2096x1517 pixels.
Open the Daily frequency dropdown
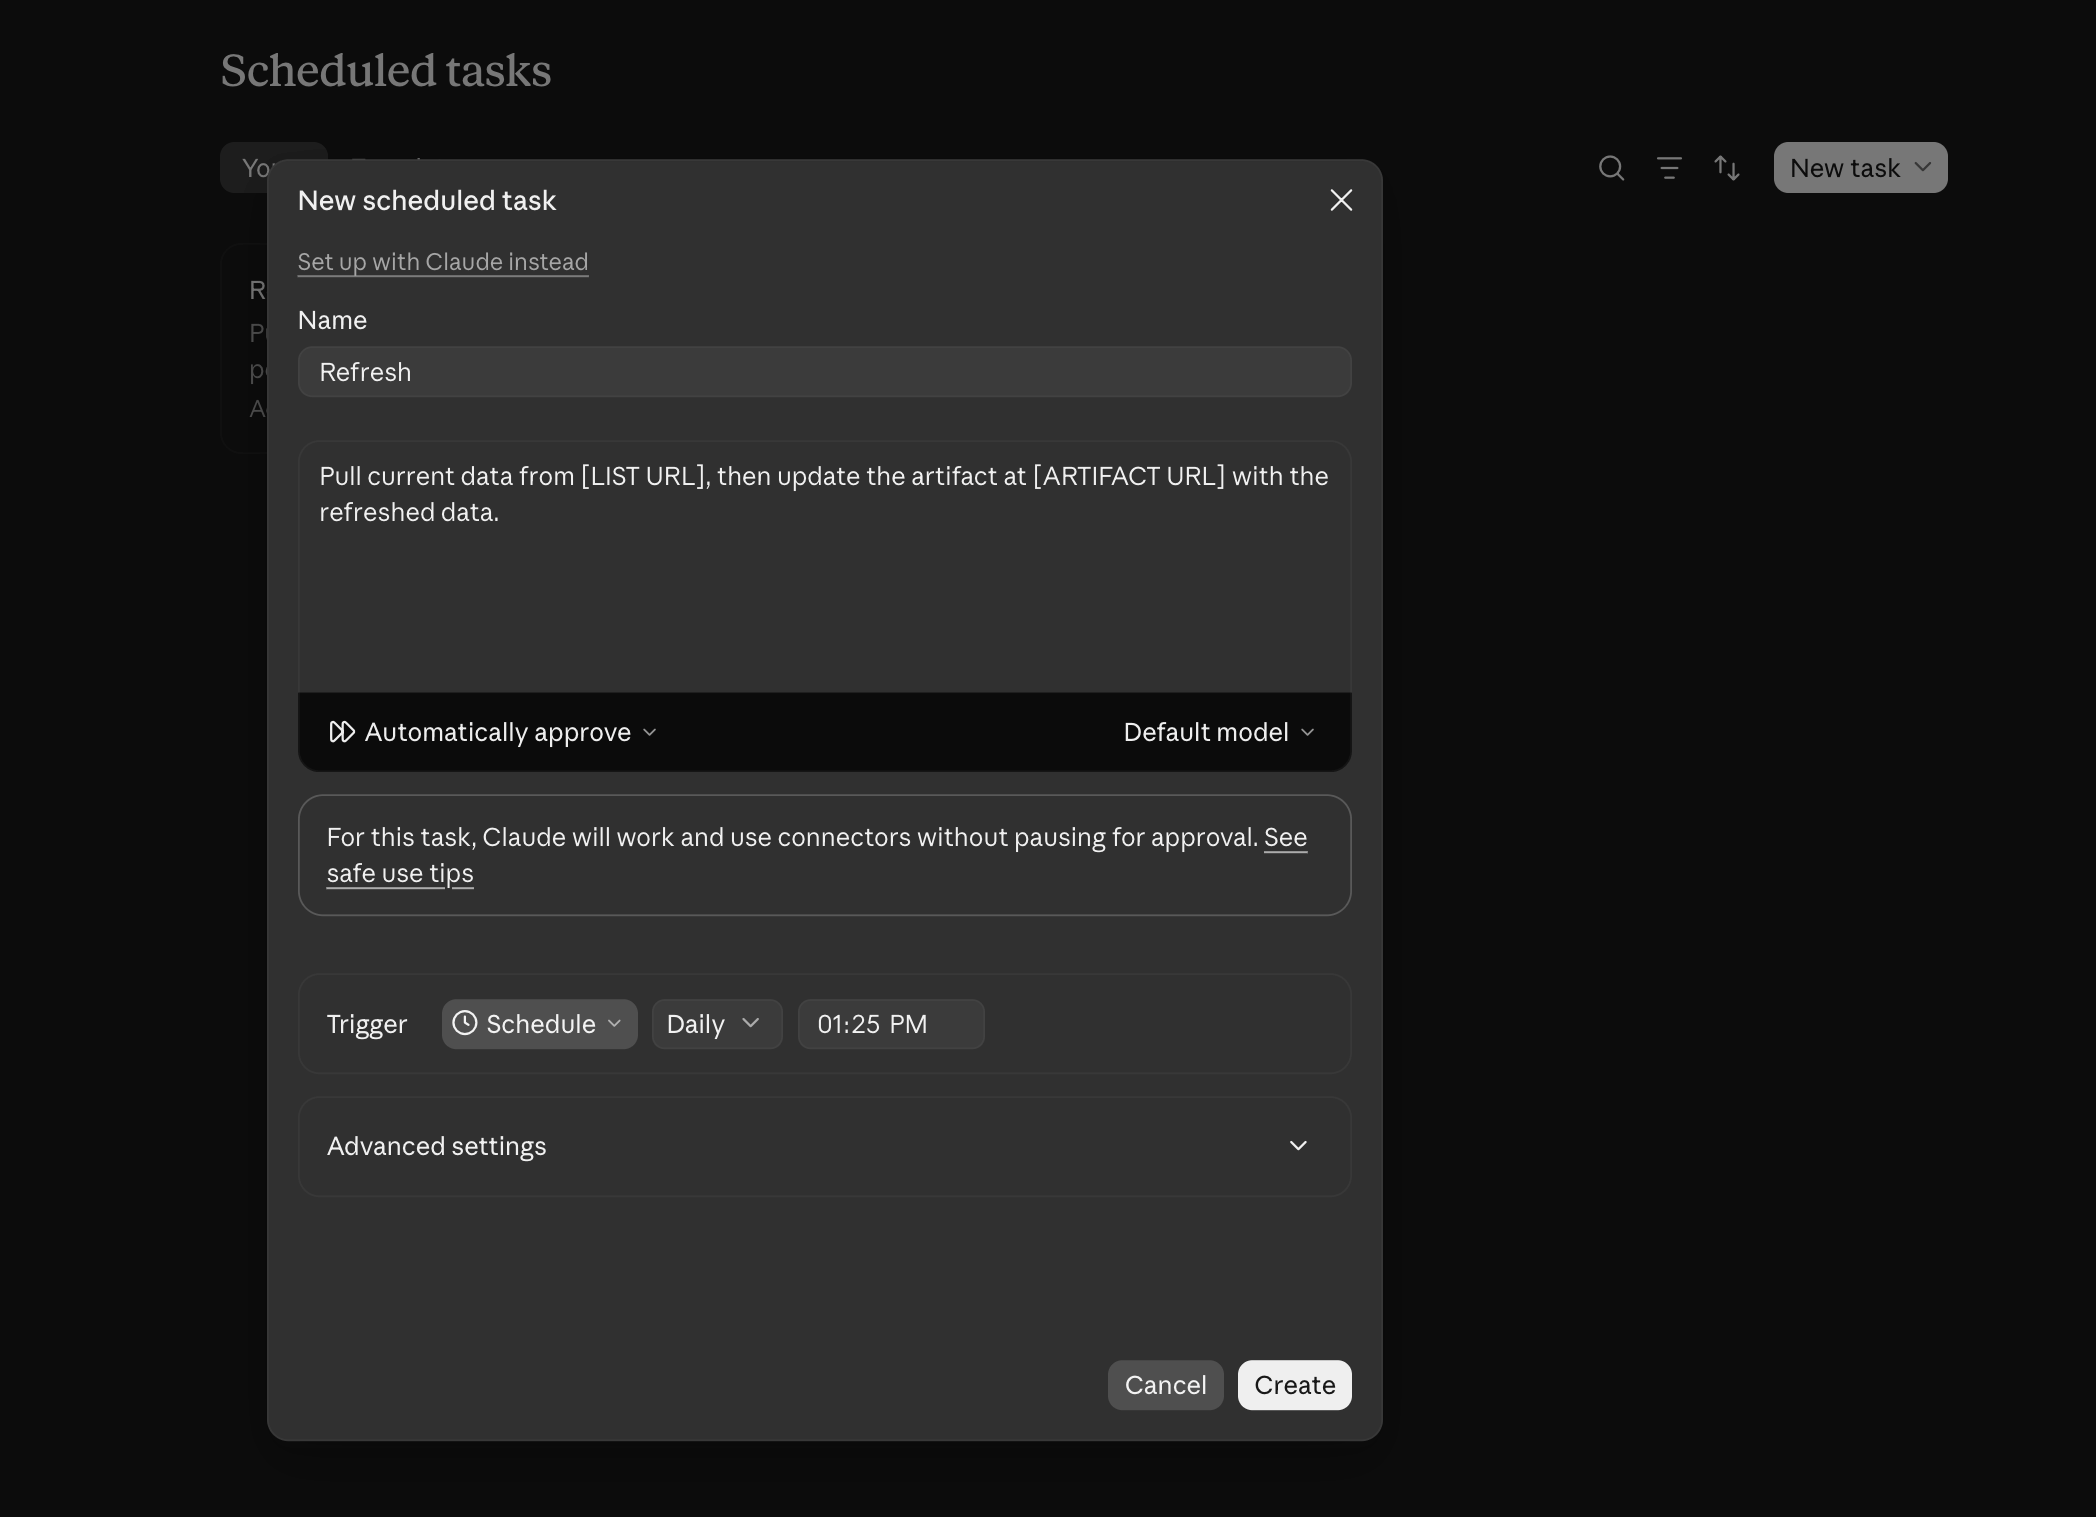coord(716,1024)
